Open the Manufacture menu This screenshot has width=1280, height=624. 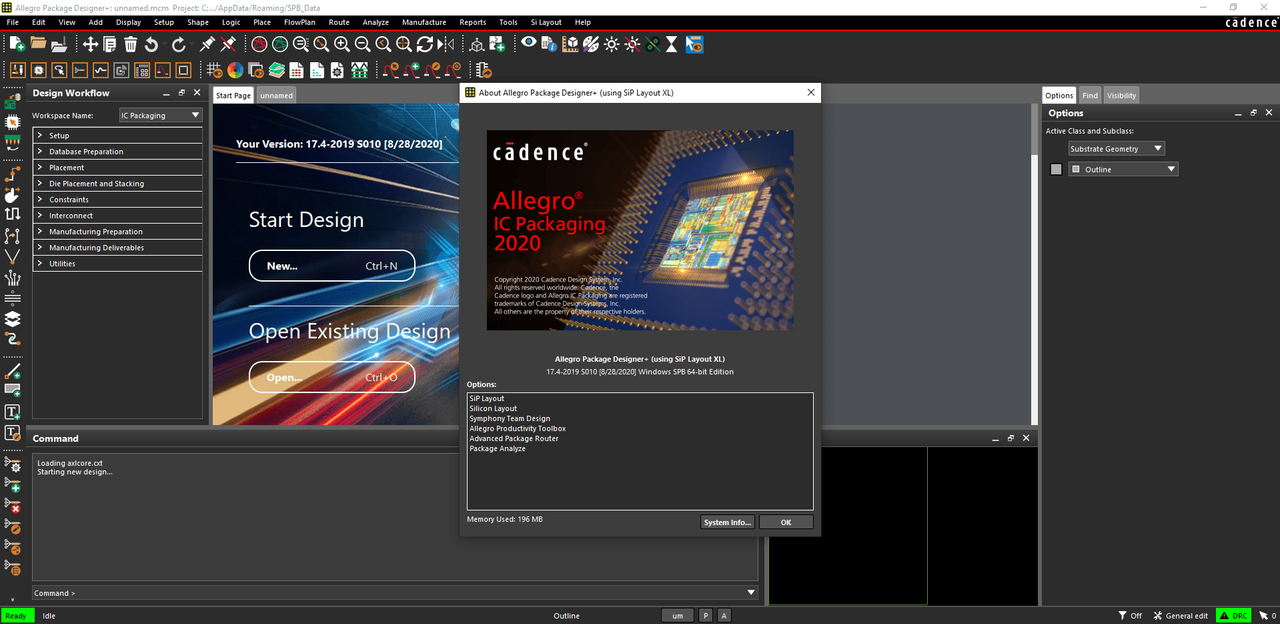424,22
